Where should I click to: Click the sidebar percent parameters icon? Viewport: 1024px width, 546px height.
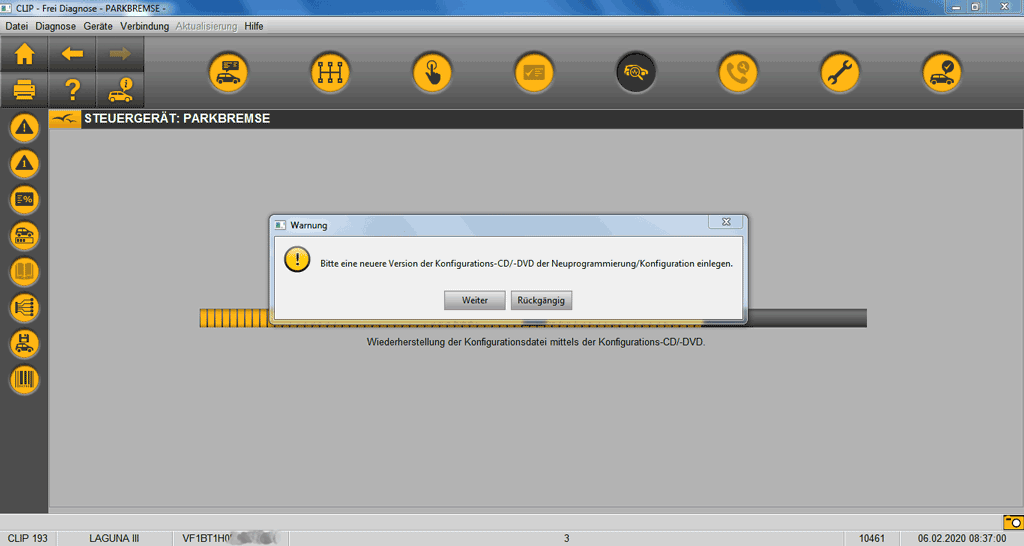(24, 200)
